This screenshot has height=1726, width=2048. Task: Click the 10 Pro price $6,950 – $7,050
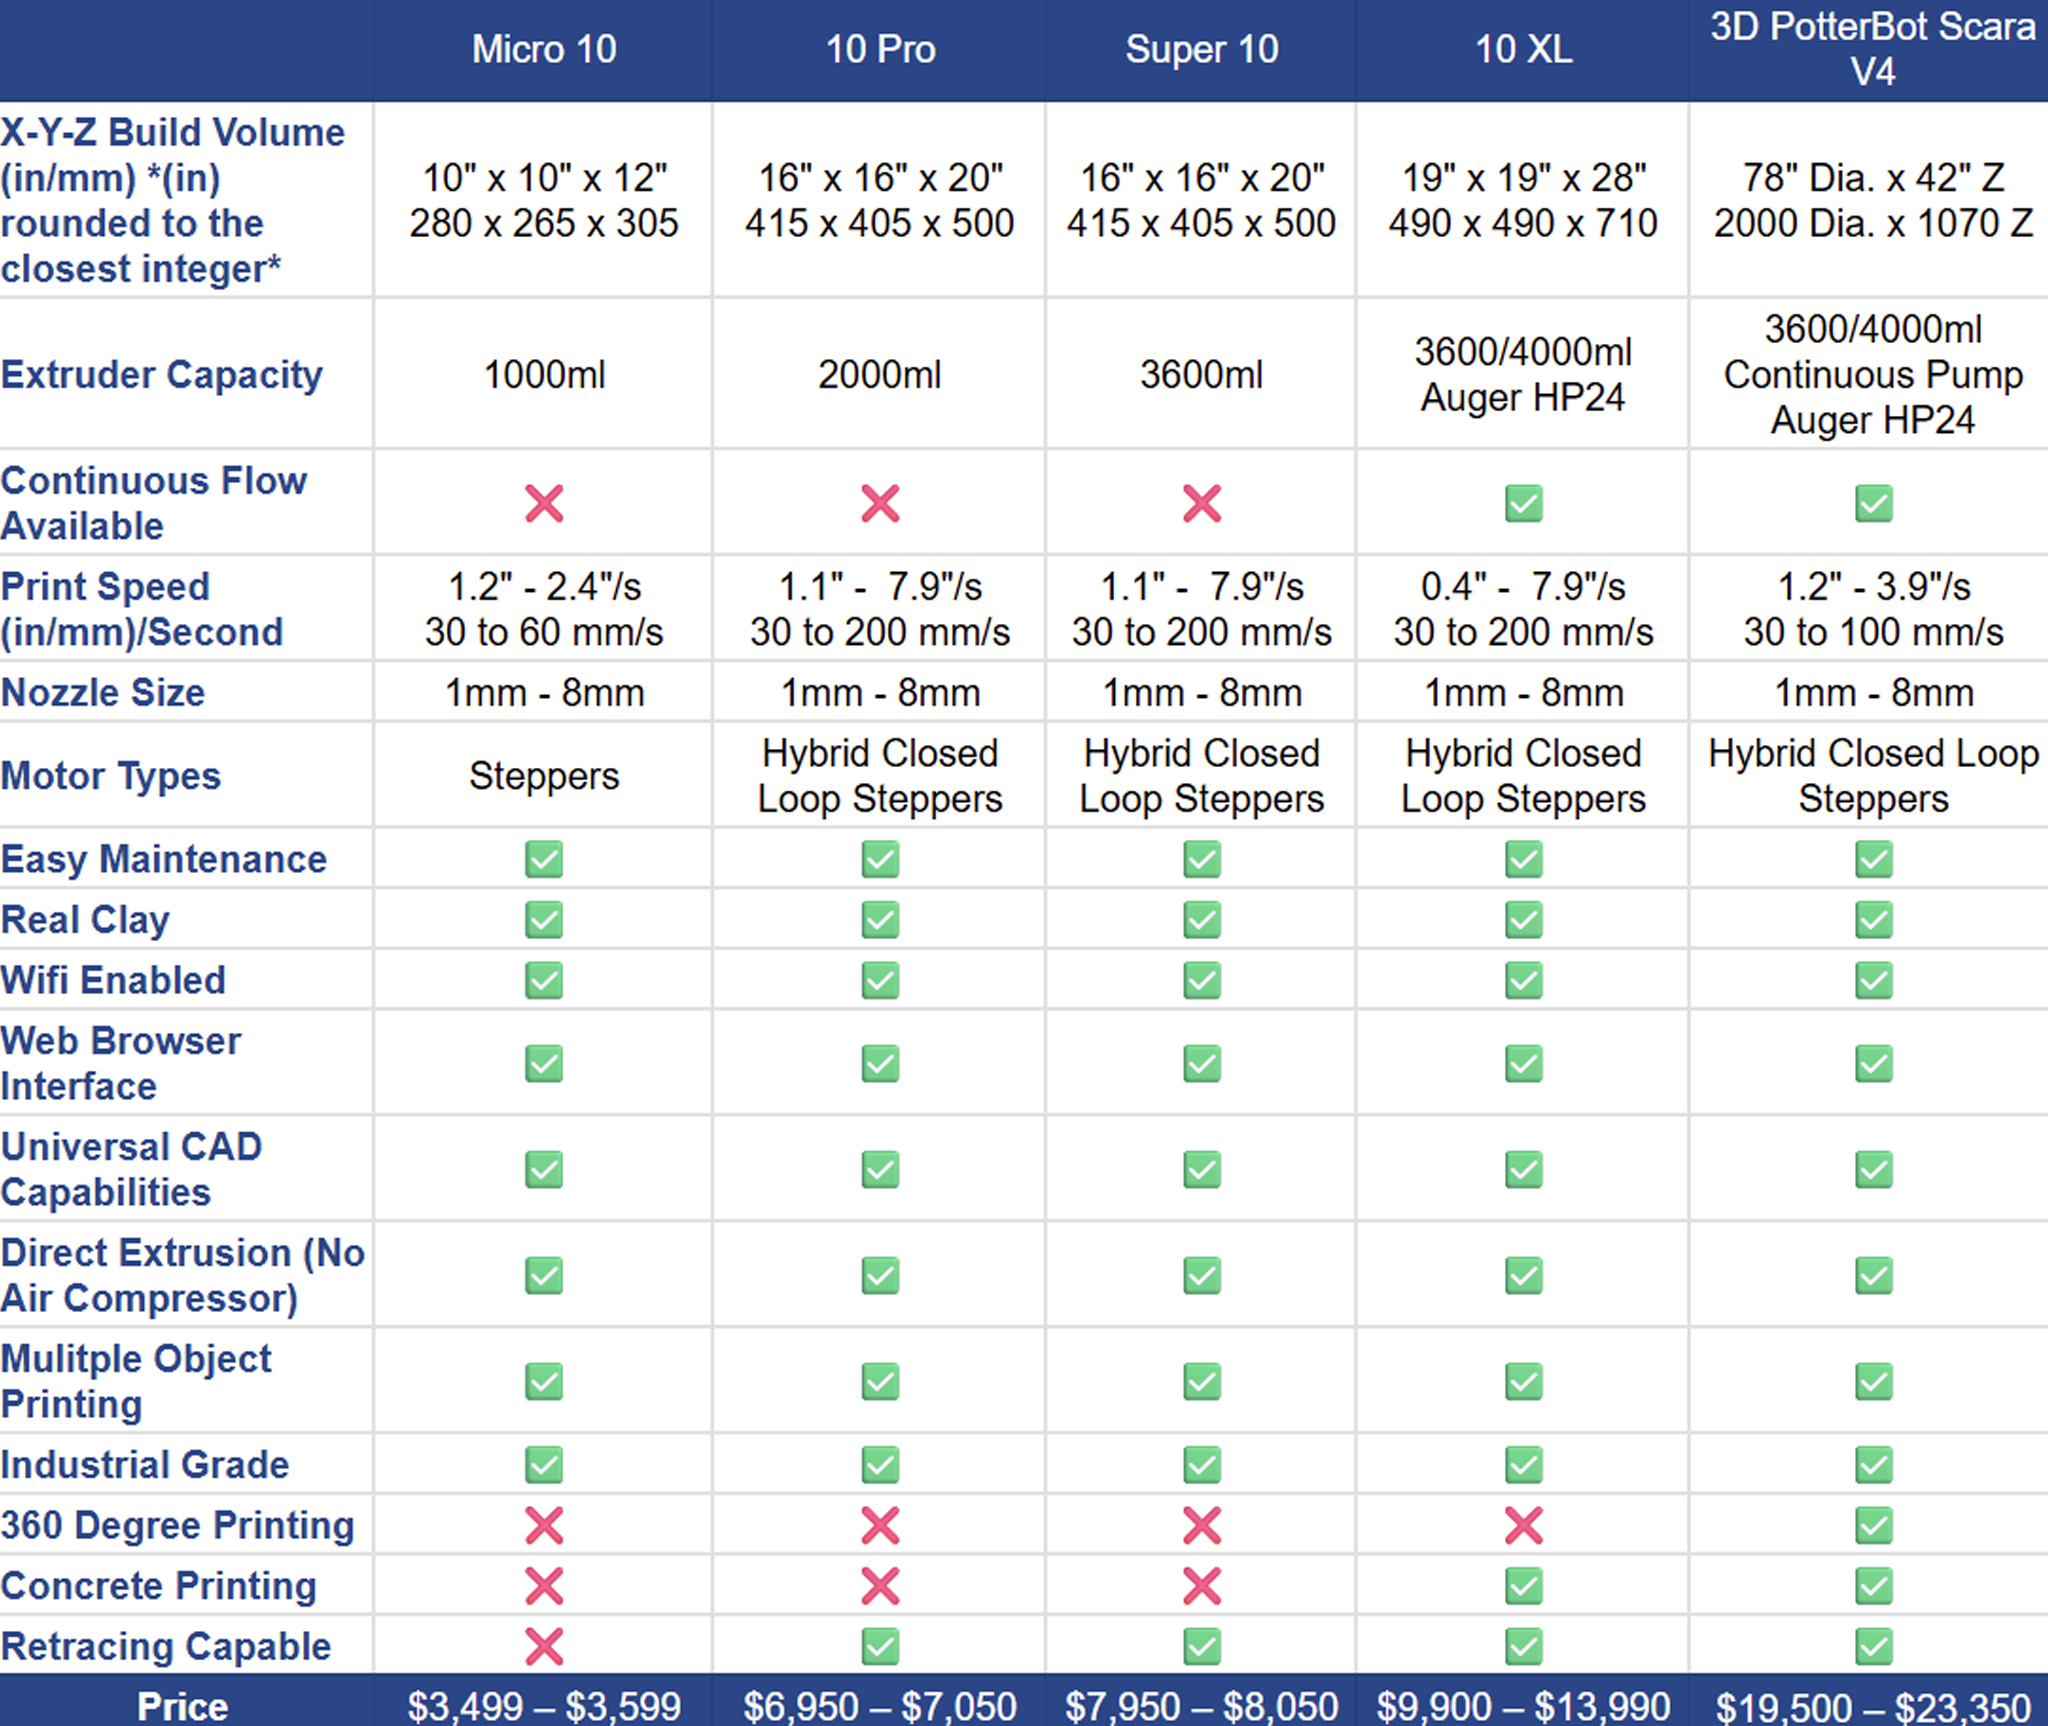pos(880,1706)
